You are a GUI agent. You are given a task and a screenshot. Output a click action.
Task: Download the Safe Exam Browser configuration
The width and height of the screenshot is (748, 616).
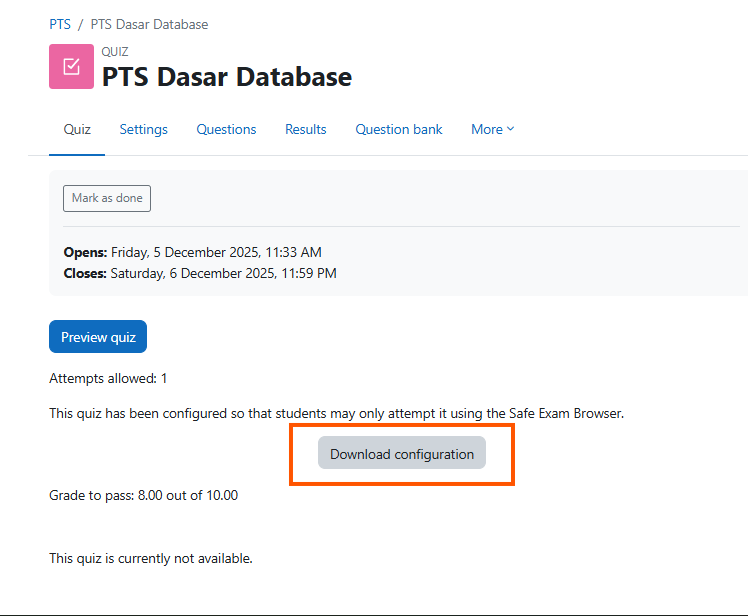pyautogui.click(x=402, y=454)
